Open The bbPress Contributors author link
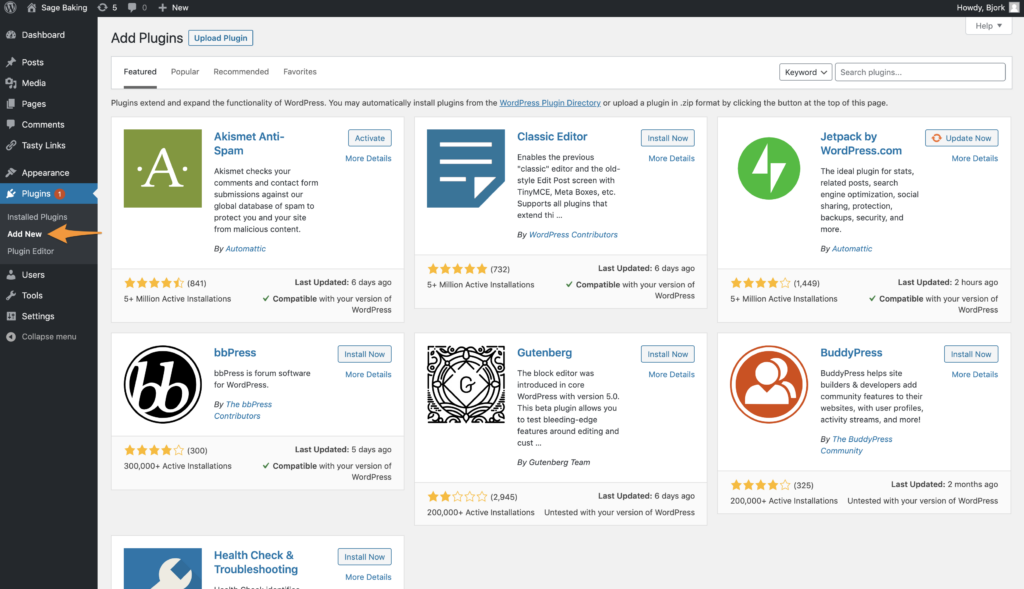Image resolution: width=1024 pixels, height=589 pixels. coord(243,410)
